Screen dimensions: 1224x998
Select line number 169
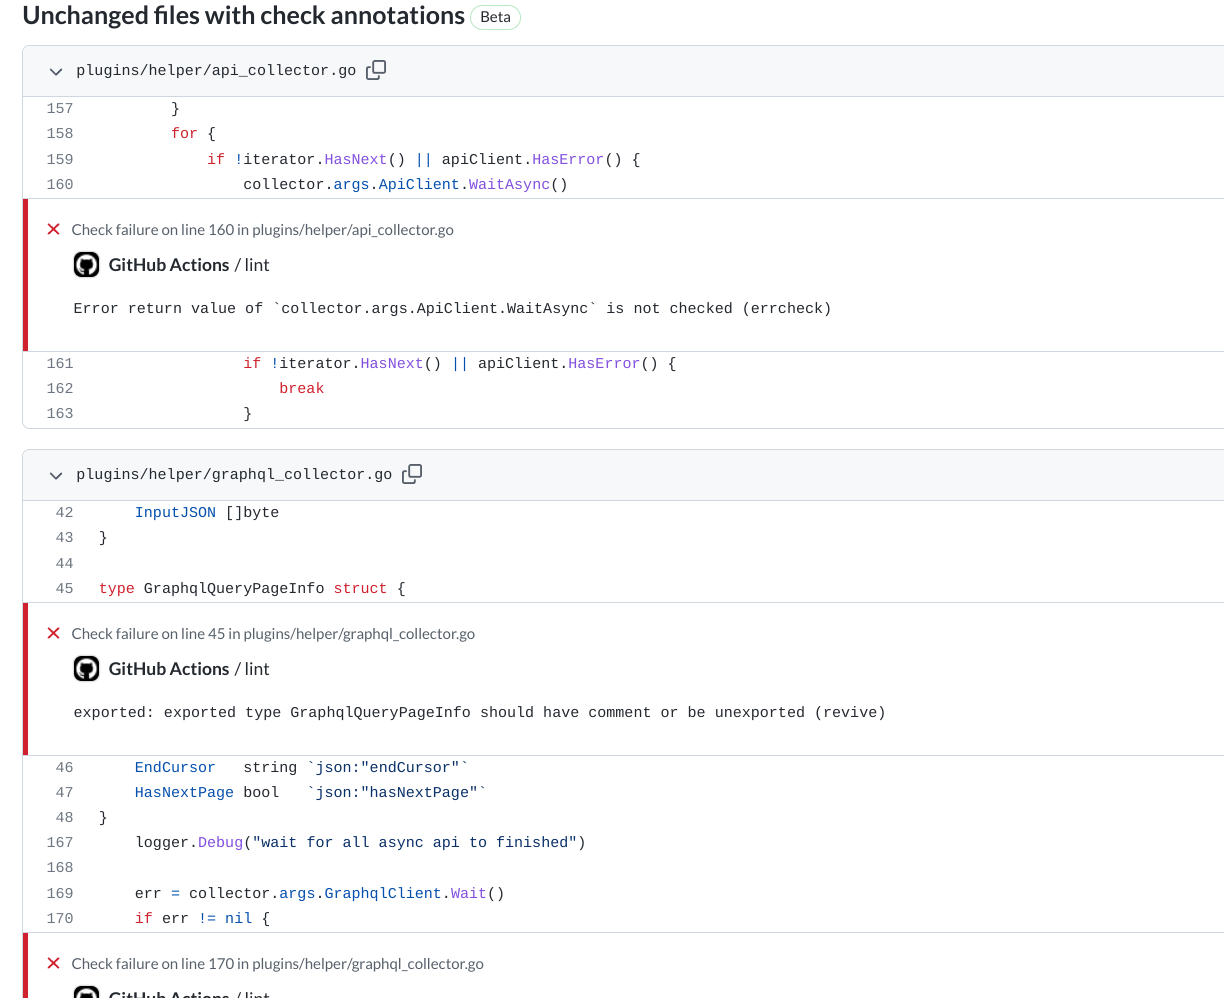[60, 893]
